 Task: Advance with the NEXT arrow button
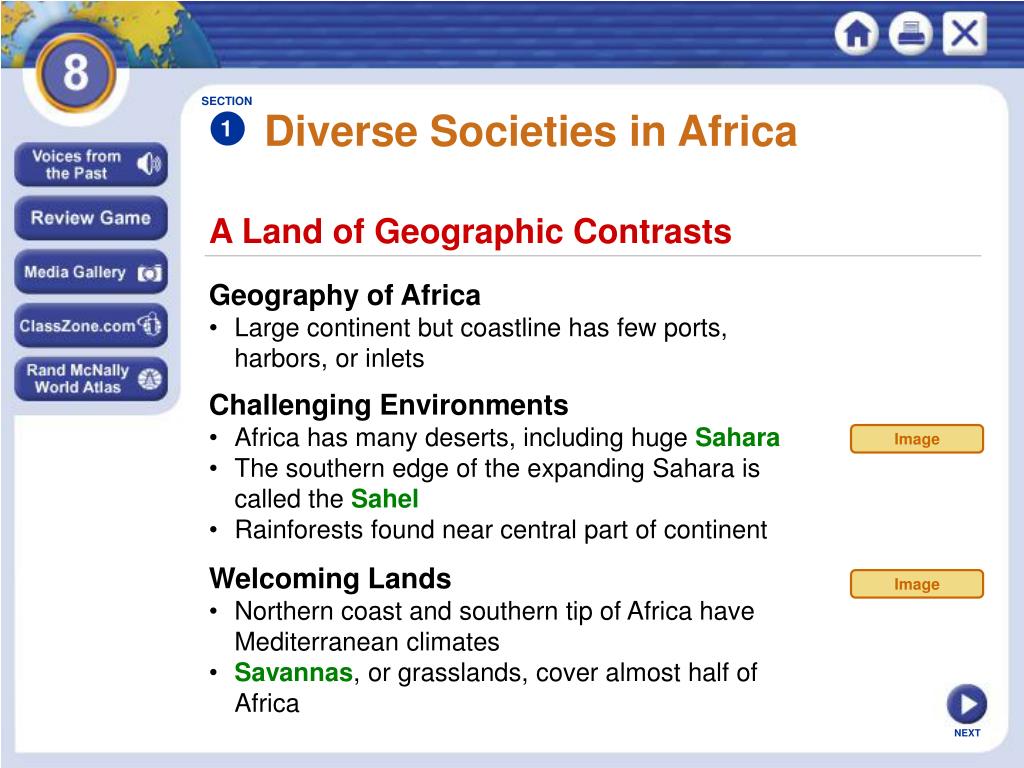coord(967,705)
